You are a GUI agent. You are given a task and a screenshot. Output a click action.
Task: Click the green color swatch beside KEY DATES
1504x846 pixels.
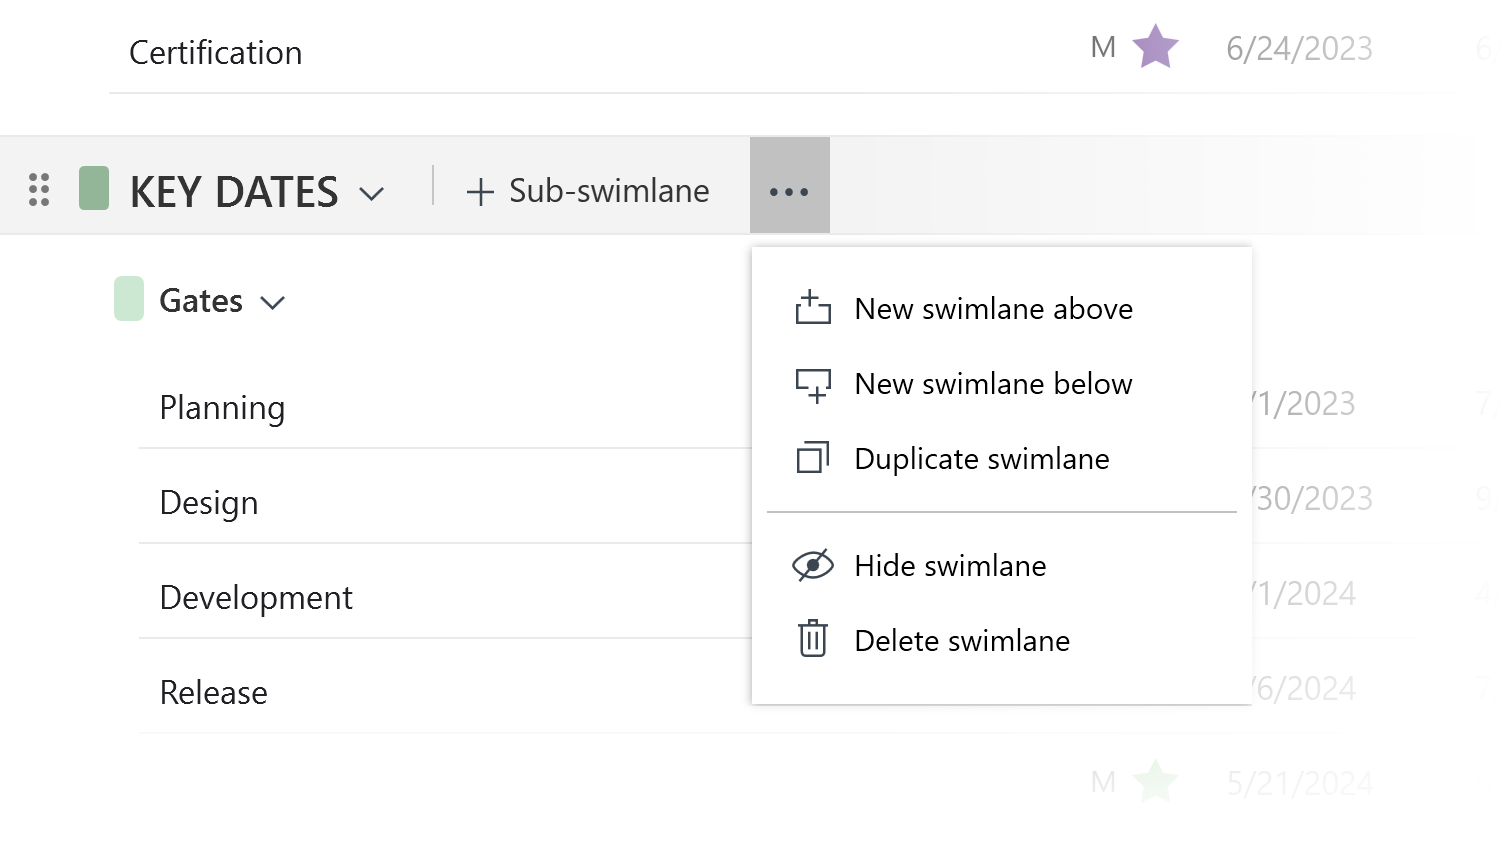coord(94,188)
